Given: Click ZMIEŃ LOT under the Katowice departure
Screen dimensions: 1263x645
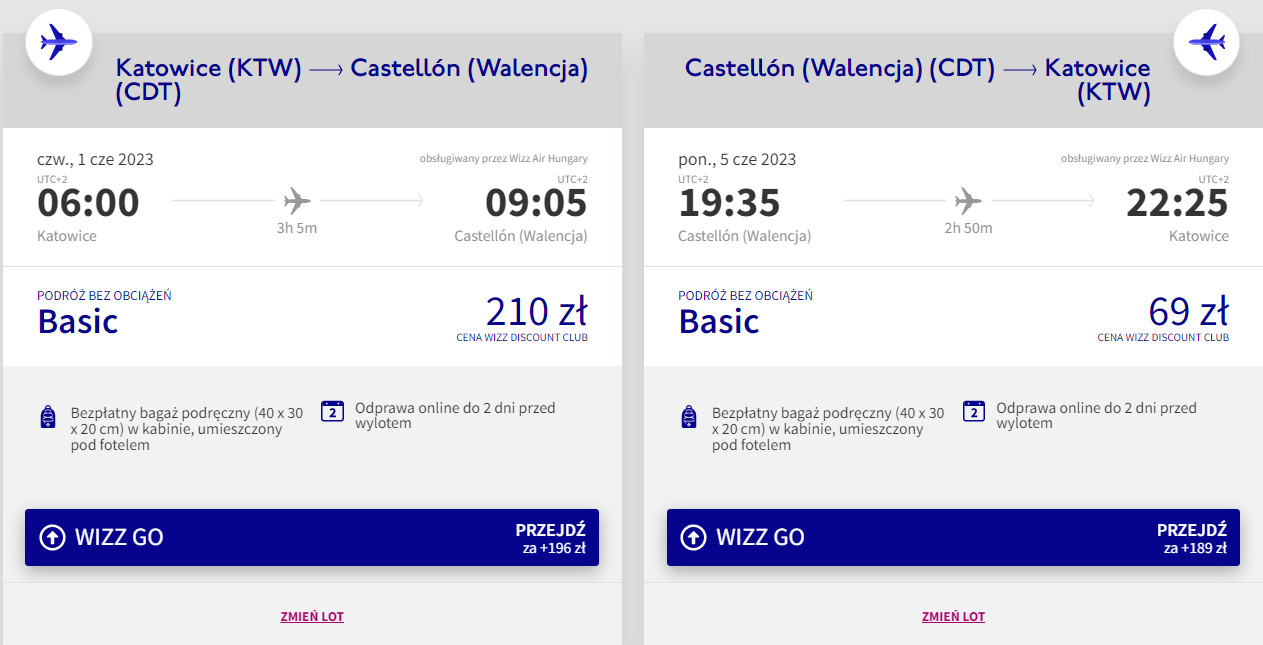Looking at the screenshot, I should pyautogui.click(x=312, y=617).
